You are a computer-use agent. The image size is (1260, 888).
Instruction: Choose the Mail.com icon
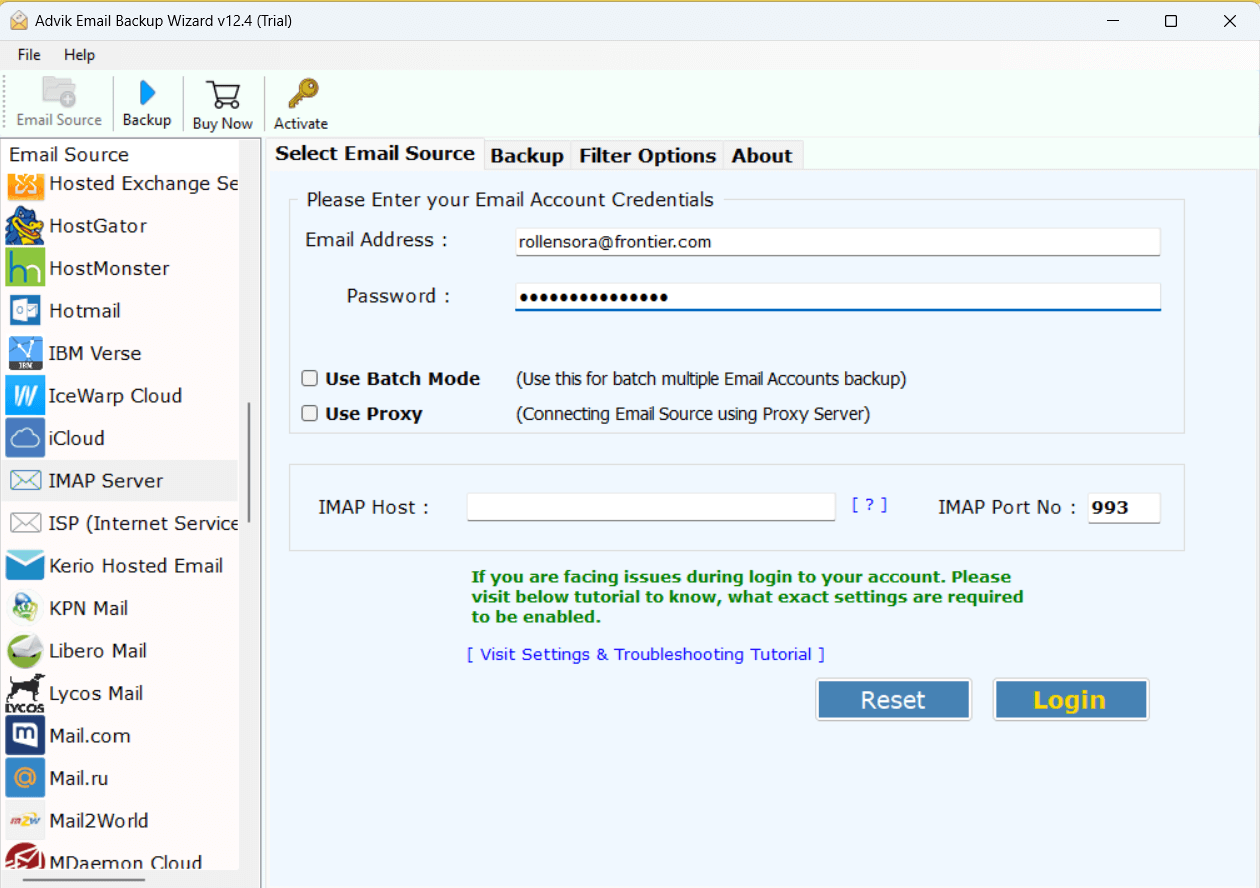point(25,736)
